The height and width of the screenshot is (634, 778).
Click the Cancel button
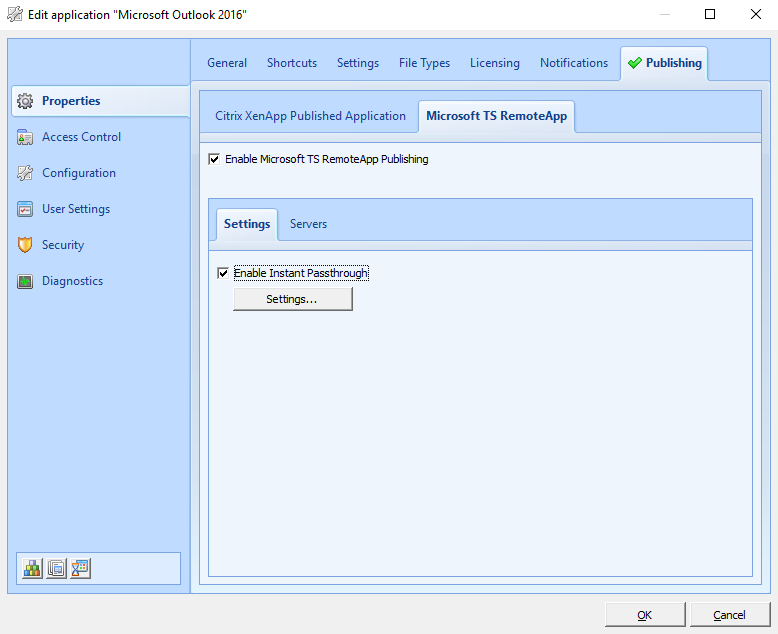tap(729, 615)
